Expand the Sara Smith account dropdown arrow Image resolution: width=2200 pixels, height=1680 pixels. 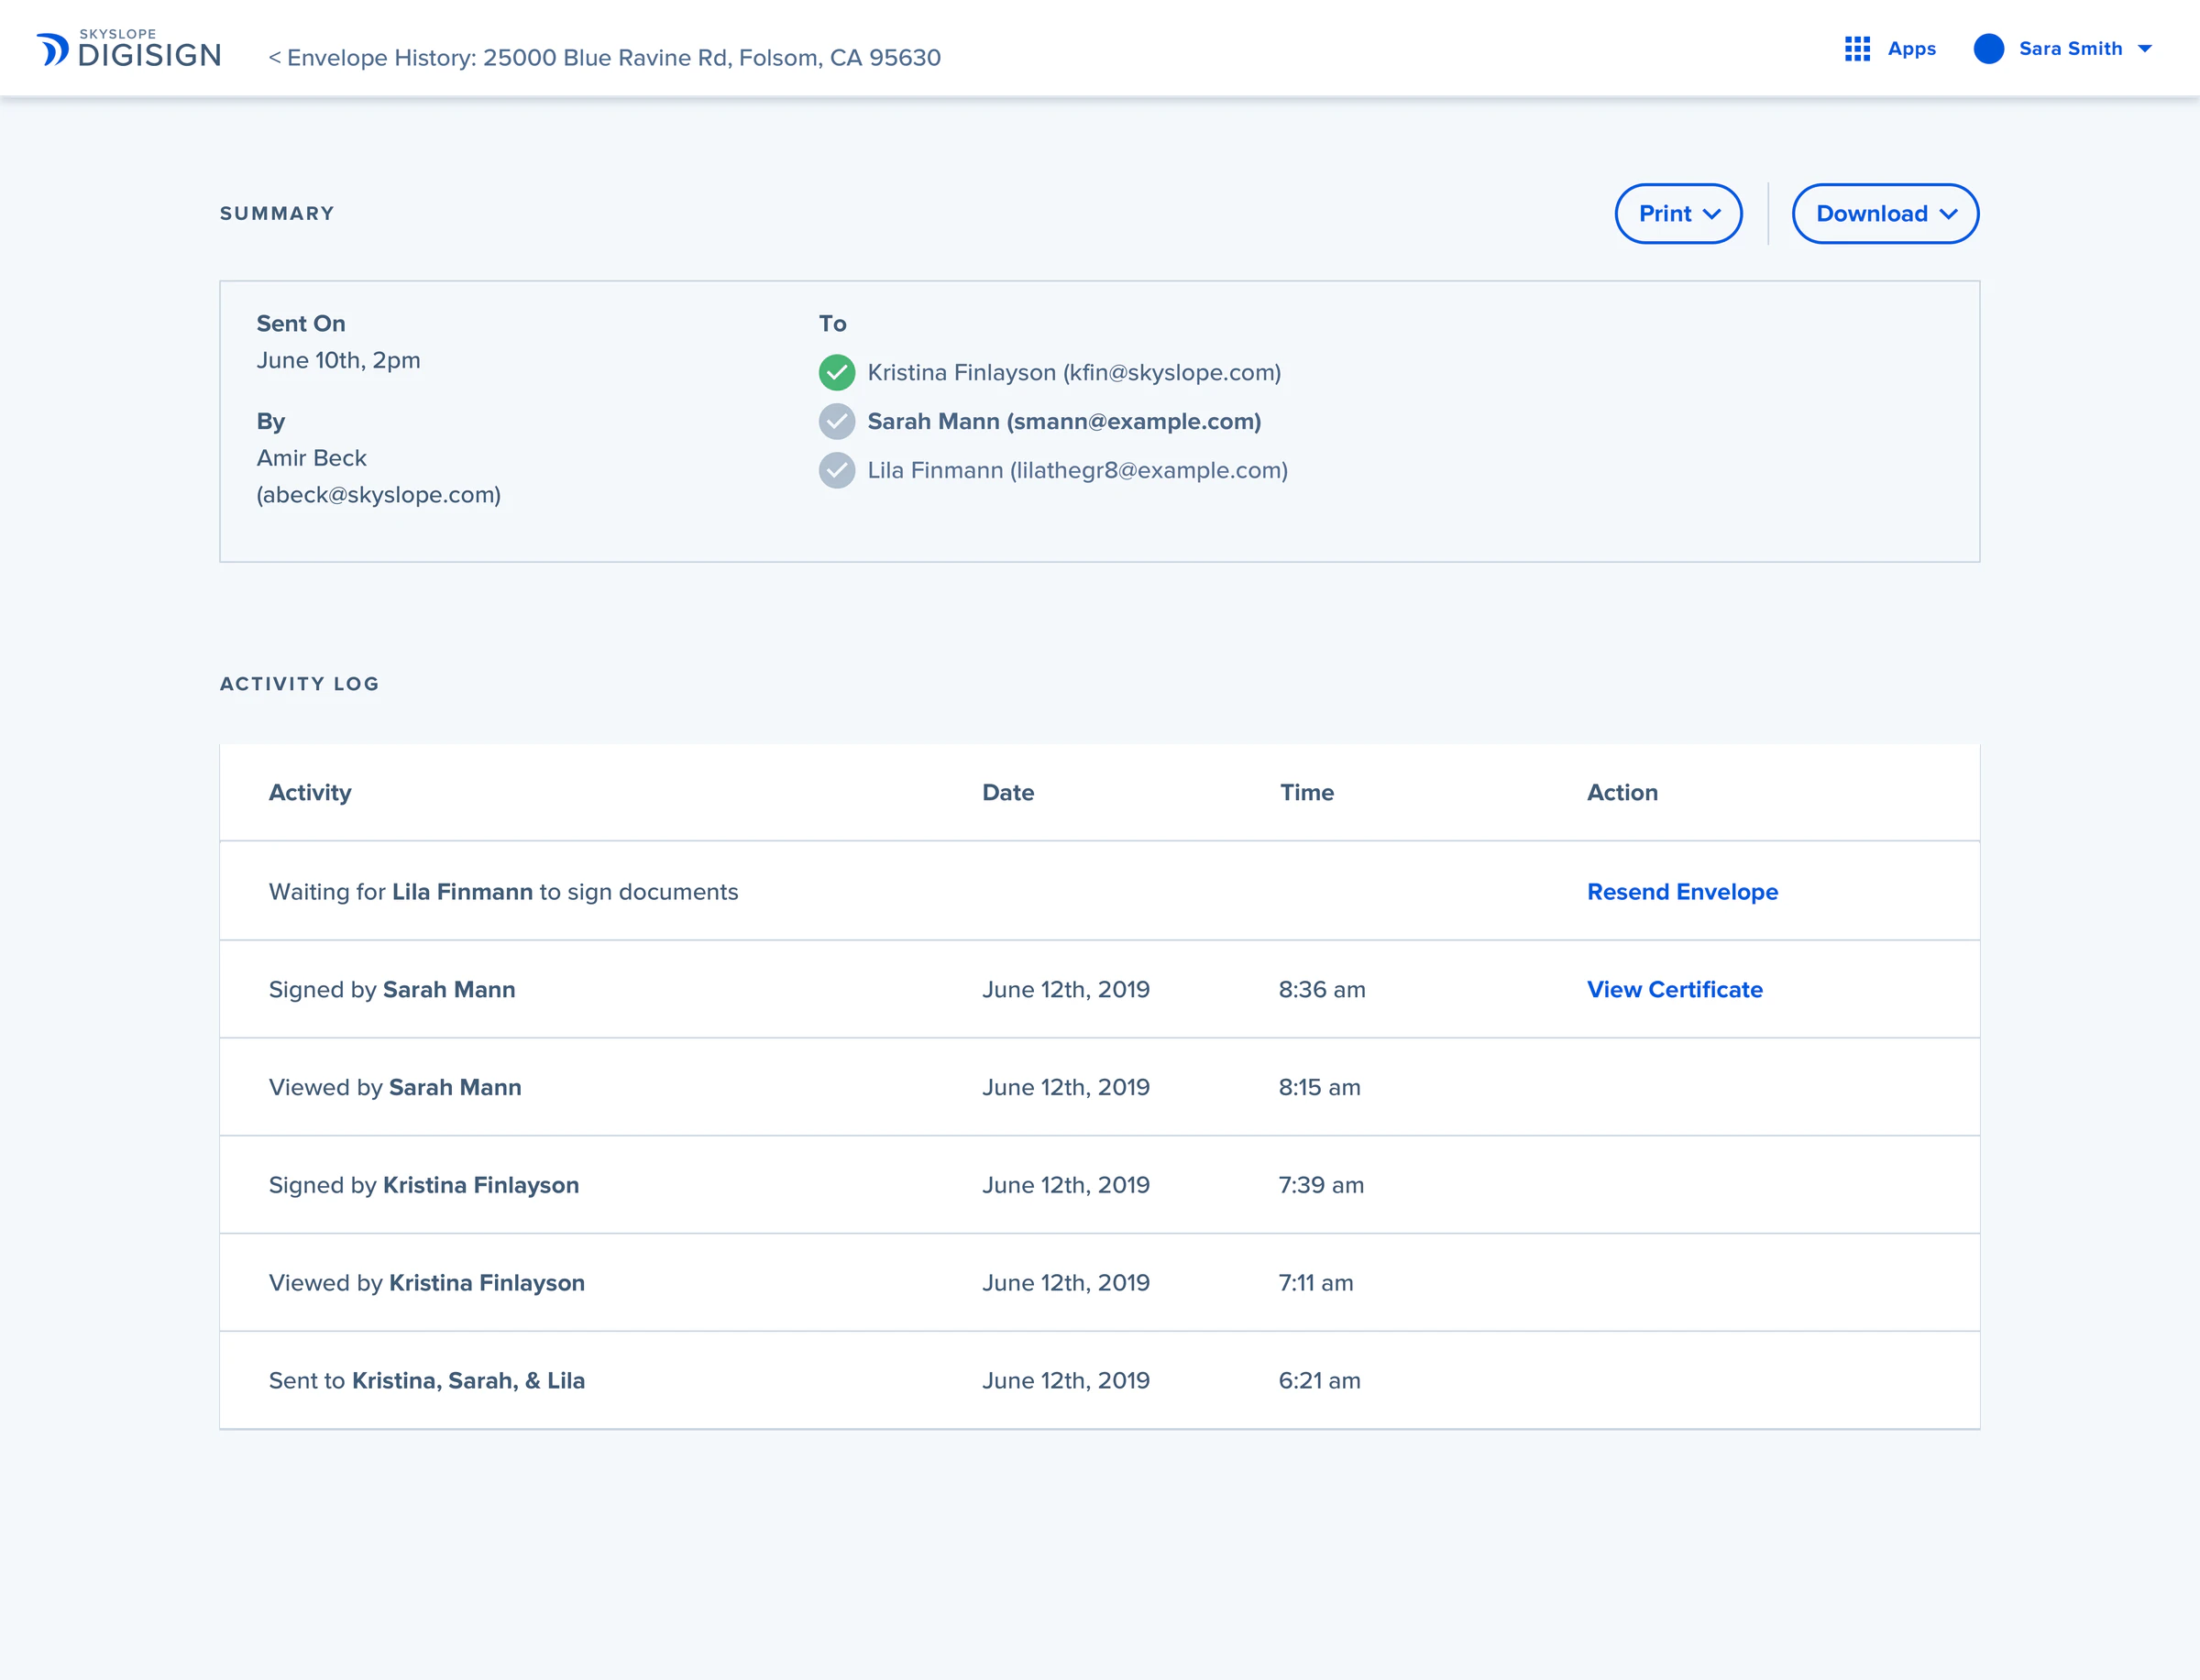2145,49
